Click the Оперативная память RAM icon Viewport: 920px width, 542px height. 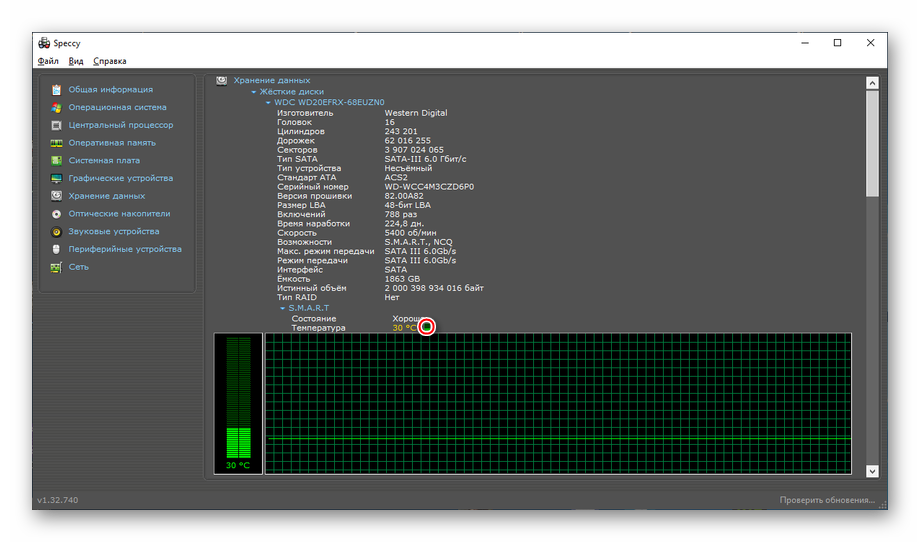pyautogui.click(x=57, y=143)
